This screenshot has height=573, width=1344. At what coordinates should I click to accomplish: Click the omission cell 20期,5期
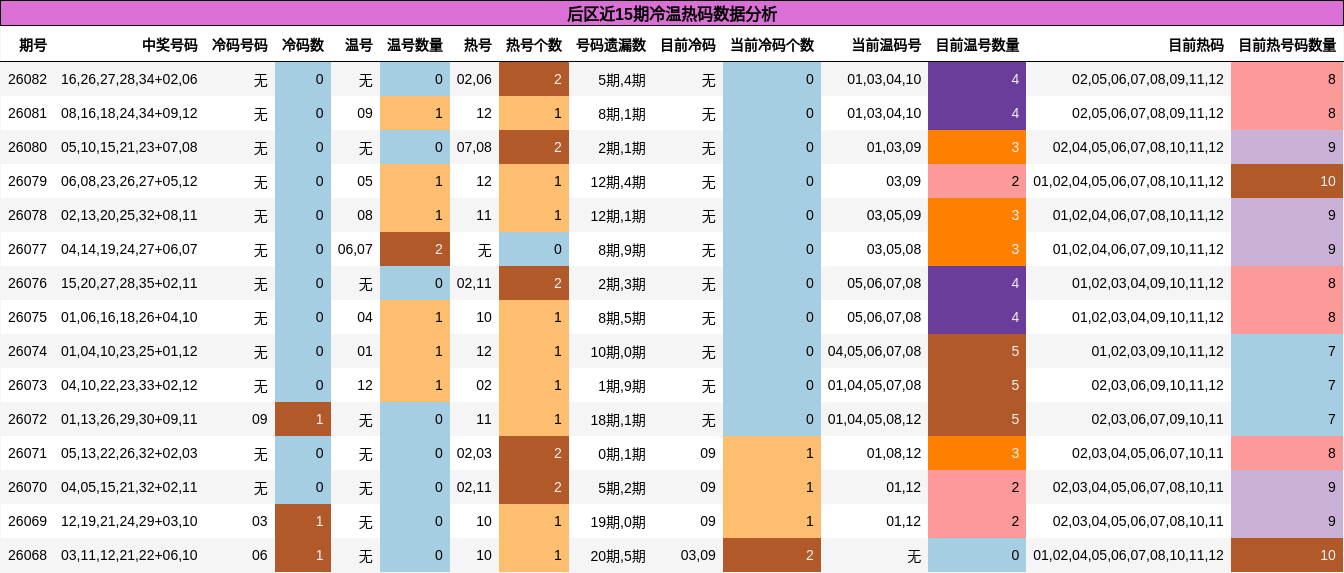pyautogui.click(x=618, y=556)
